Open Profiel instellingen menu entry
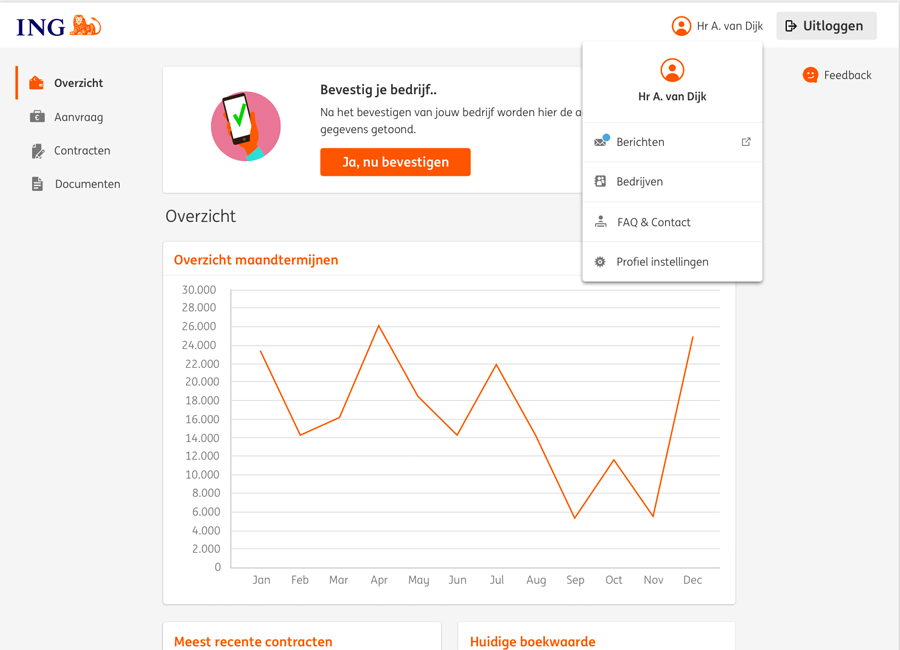This screenshot has width=900, height=650. tap(662, 262)
